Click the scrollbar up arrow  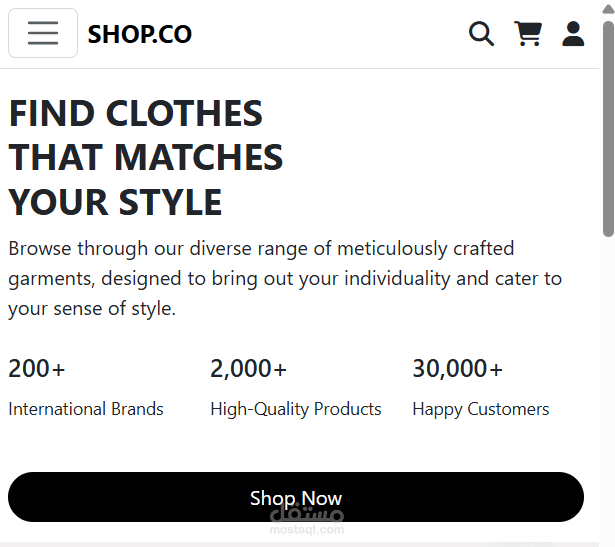(608, 9)
